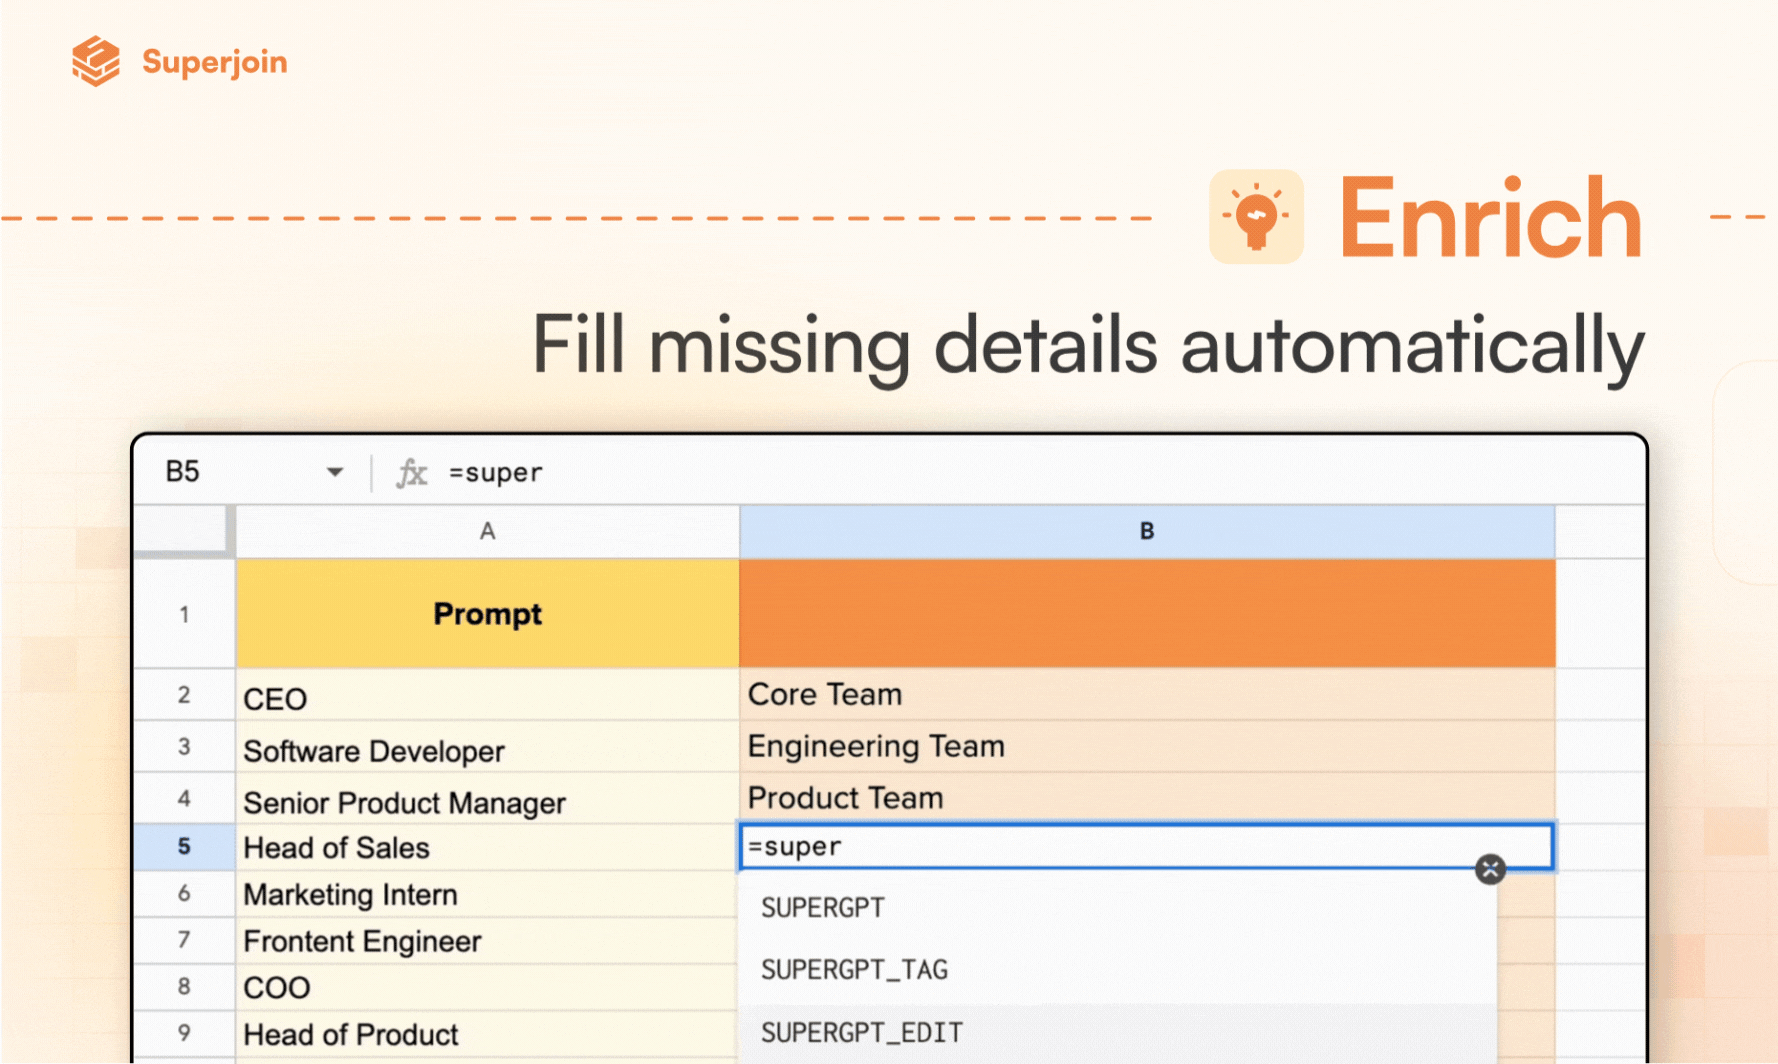The image size is (1778, 1064).
Task: Select the yellow Prompt header cell
Action: pos(487,613)
